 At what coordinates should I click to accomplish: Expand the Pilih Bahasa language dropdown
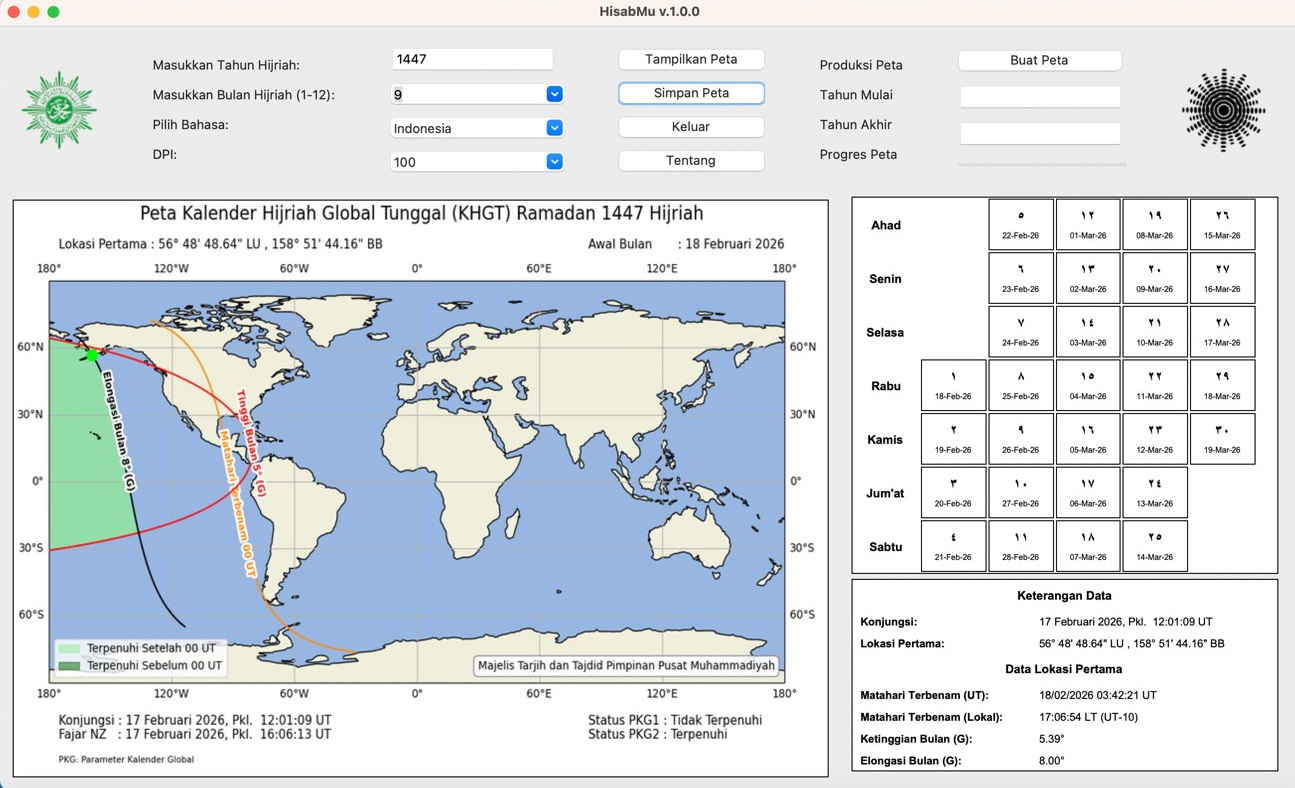(554, 128)
